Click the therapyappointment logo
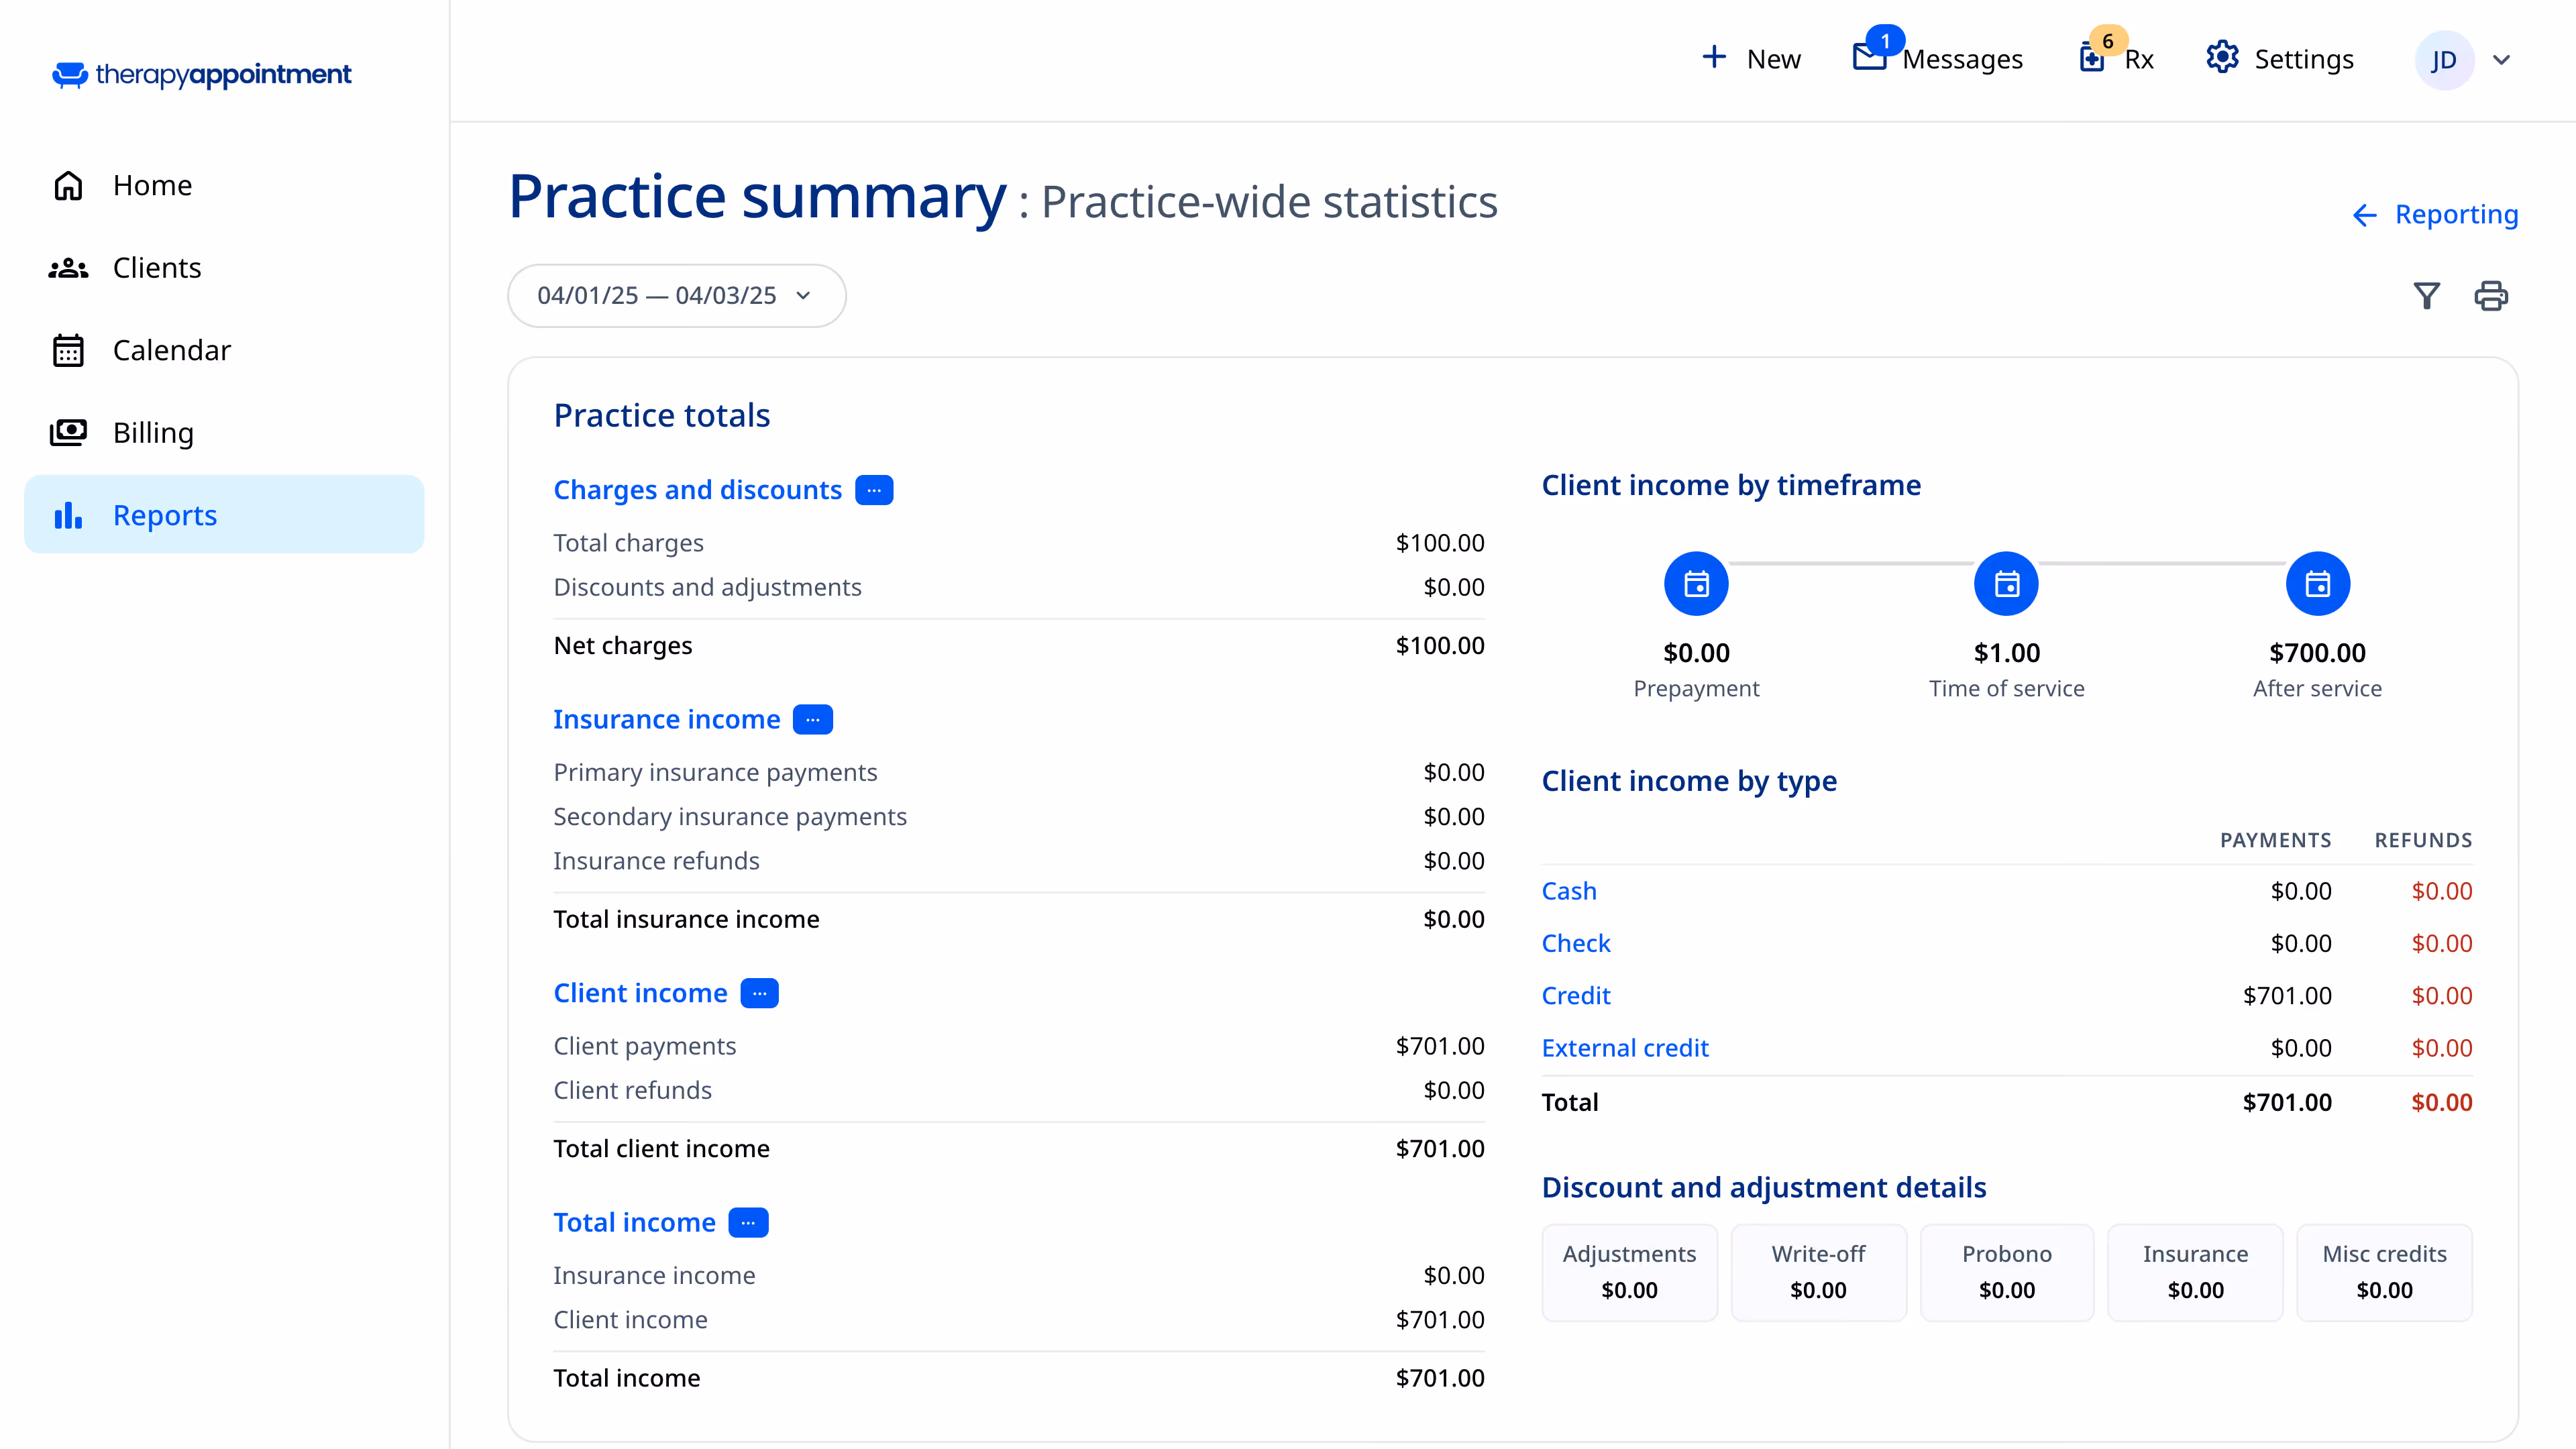 click(x=202, y=74)
